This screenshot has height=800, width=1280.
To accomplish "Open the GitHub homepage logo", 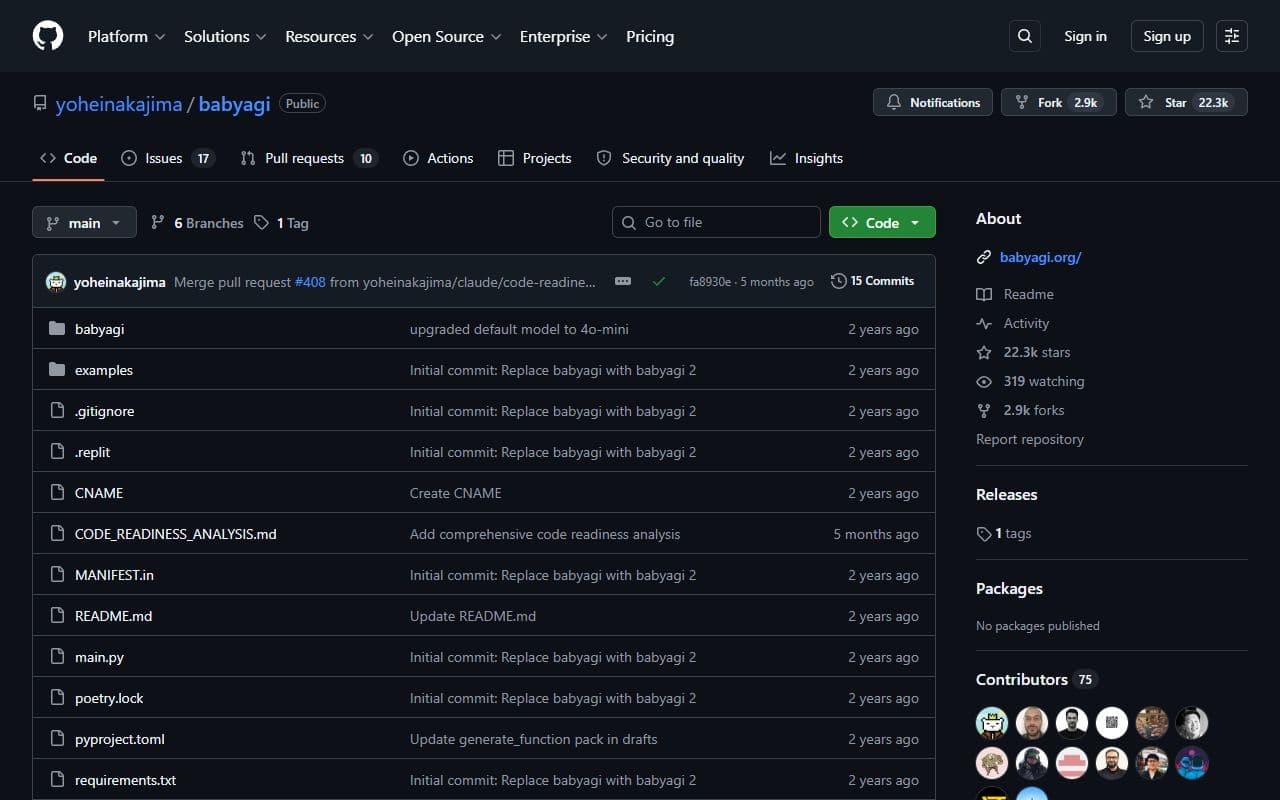I will 48,36.
